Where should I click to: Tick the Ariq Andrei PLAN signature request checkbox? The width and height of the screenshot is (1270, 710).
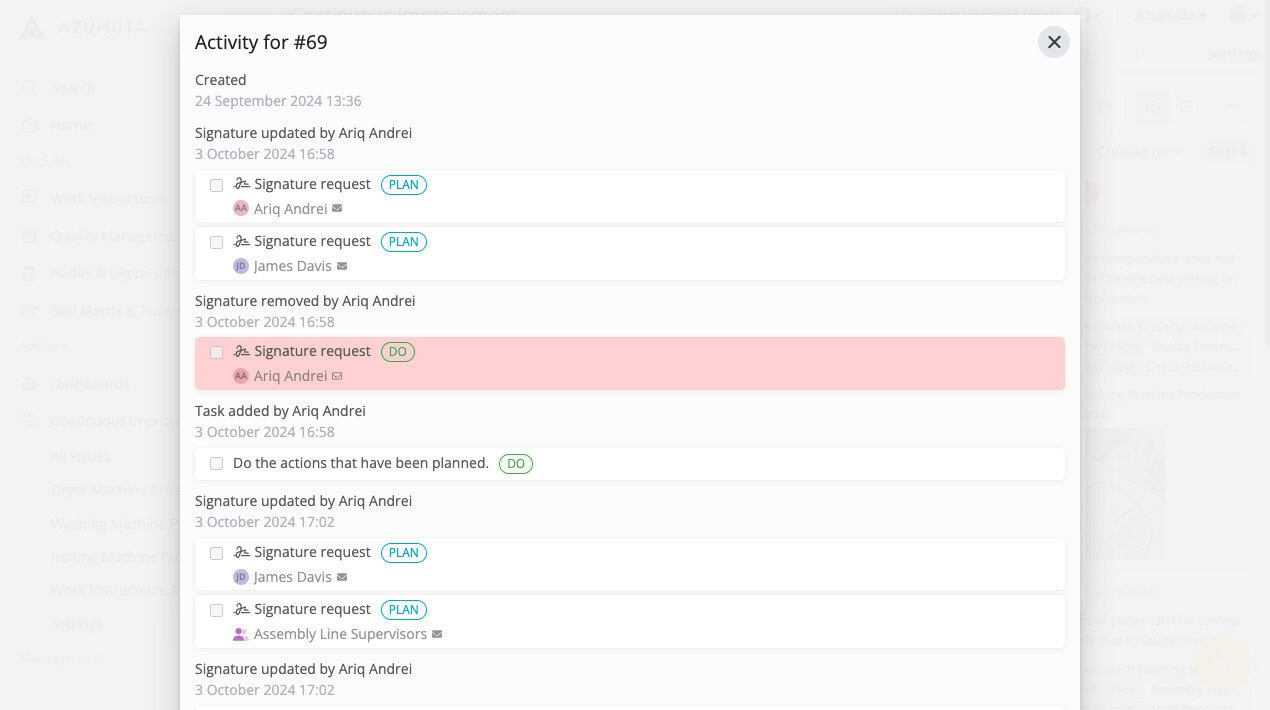217,185
